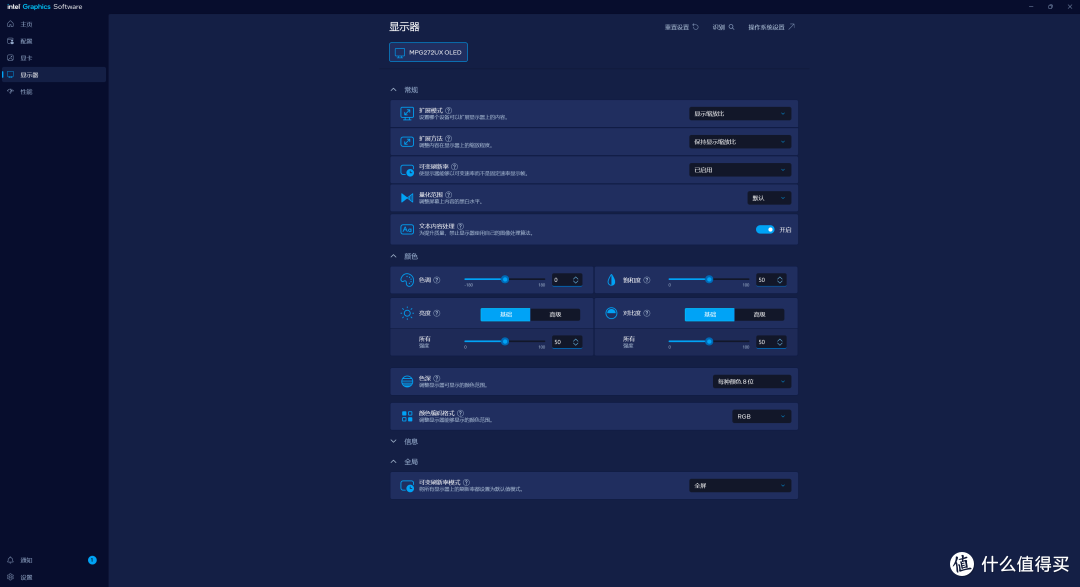This screenshot has width=1080, height=587.
Task: Open the RGB color encoding format dropdown
Action: pyautogui.click(x=761, y=417)
